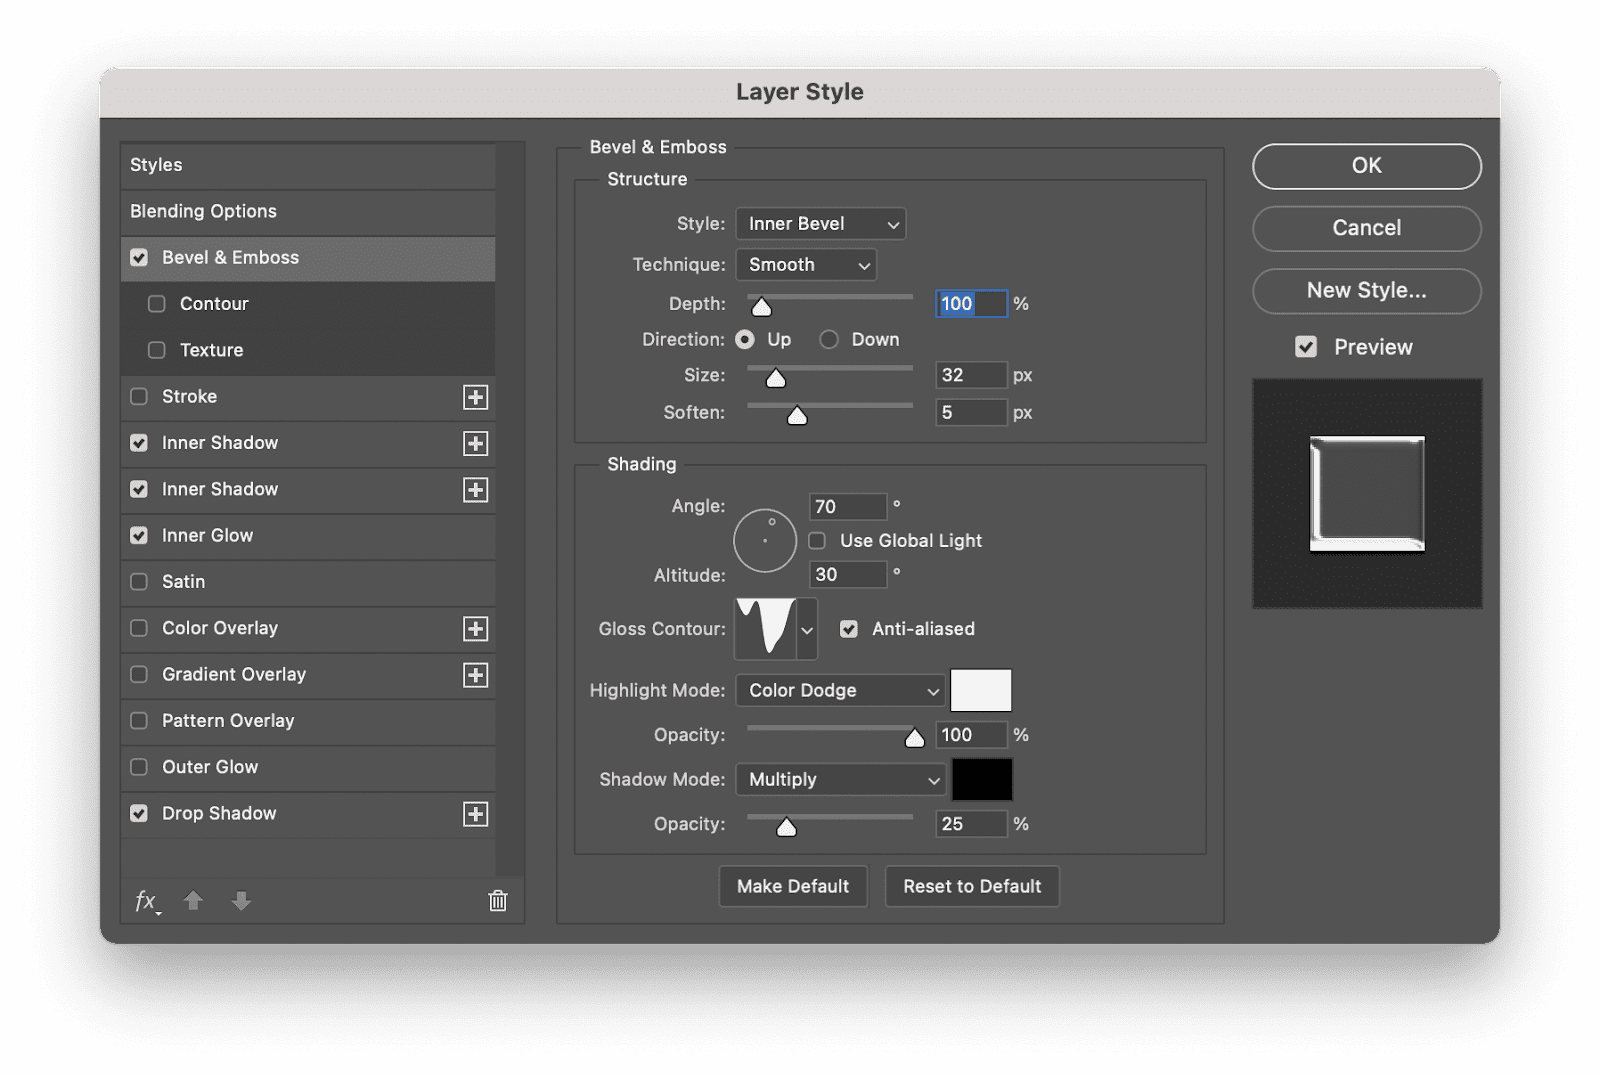
Task: Click the white highlight color swatch
Action: point(980,690)
